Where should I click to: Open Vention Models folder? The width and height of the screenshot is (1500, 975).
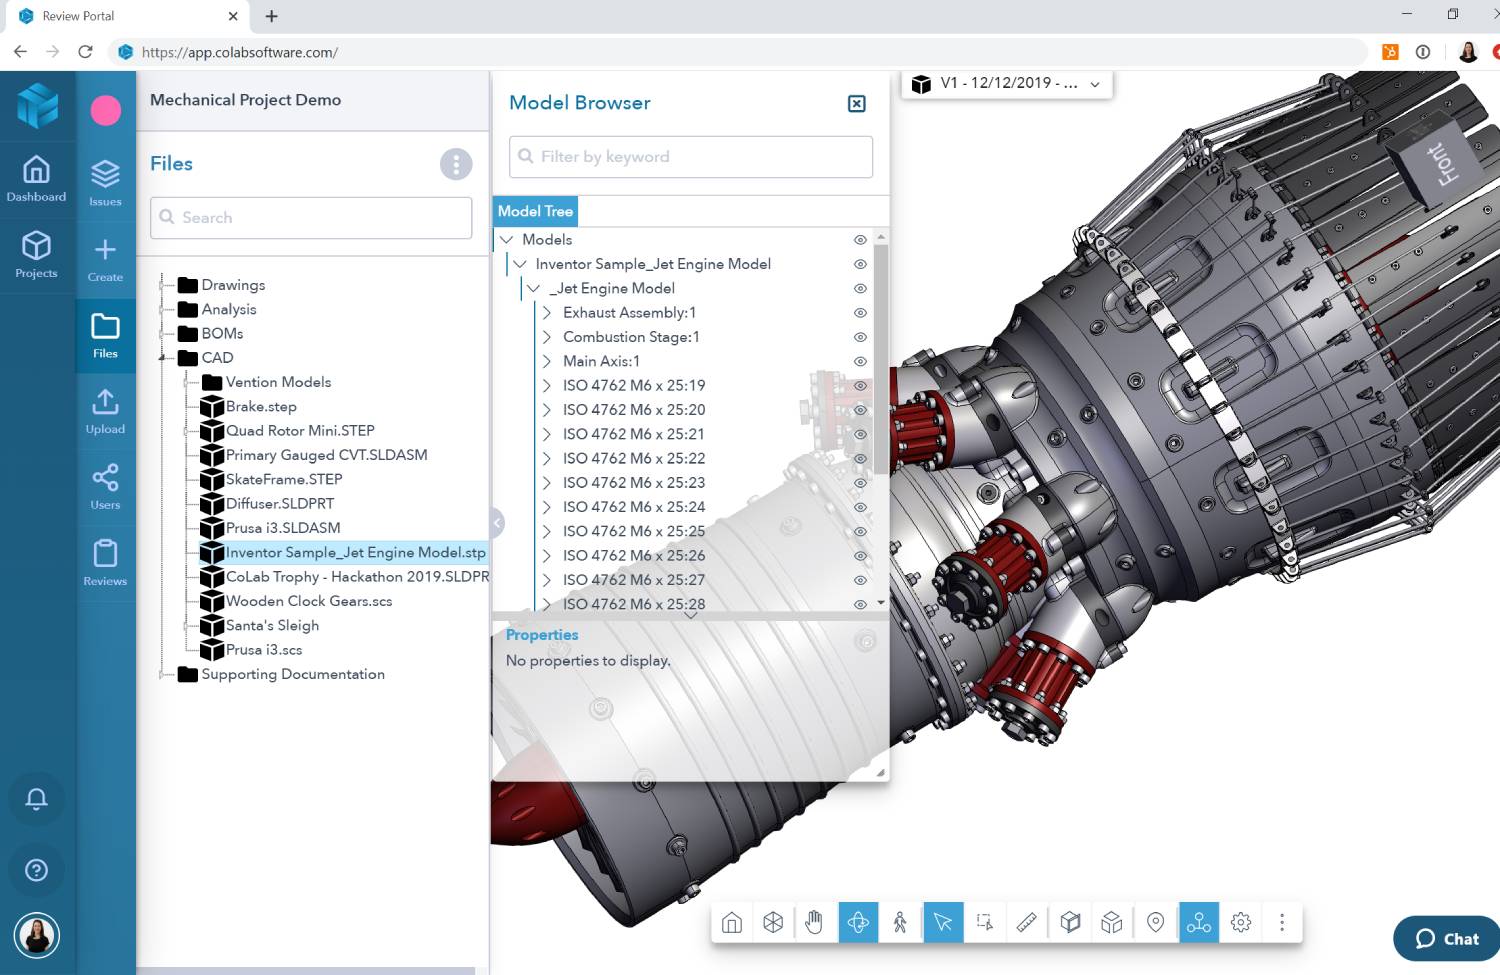(278, 382)
